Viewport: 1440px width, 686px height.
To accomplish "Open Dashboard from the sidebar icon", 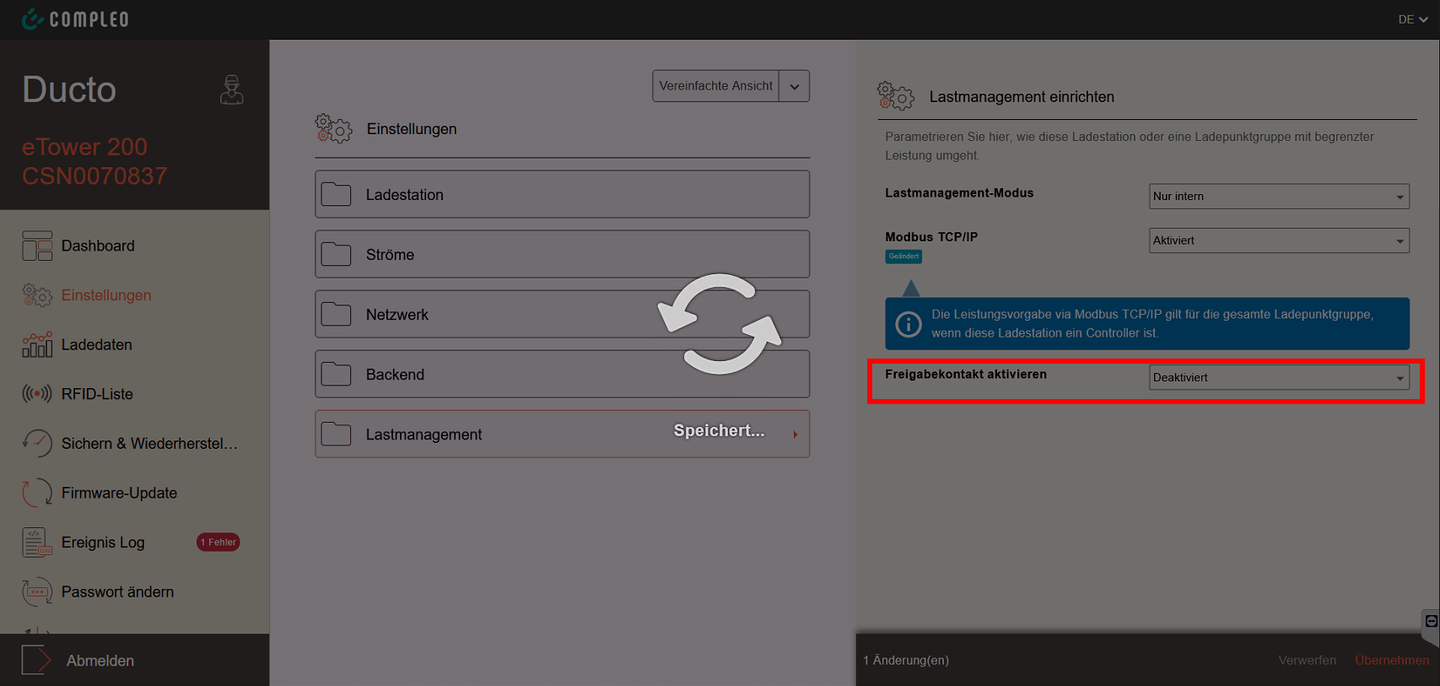I will click(37, 246).
